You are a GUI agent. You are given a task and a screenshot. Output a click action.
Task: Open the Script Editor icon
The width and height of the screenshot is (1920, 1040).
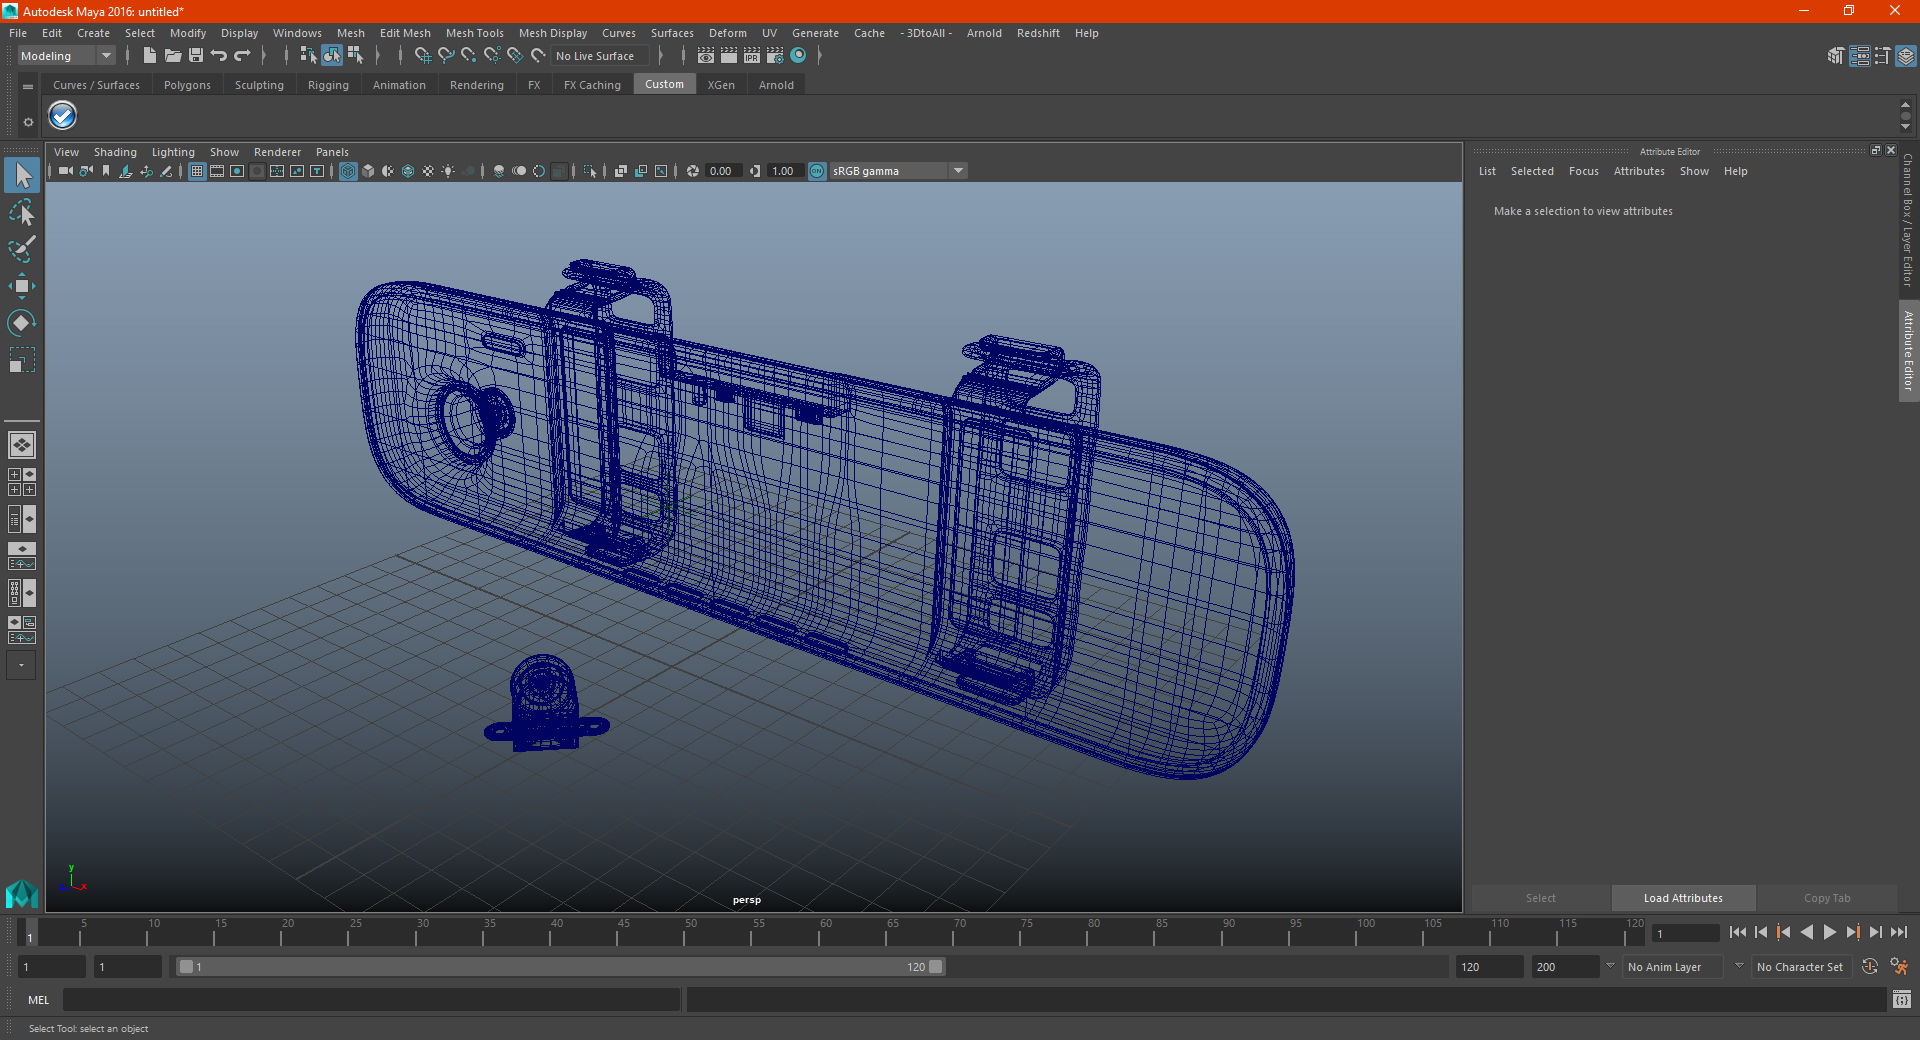point(1901,1000)
